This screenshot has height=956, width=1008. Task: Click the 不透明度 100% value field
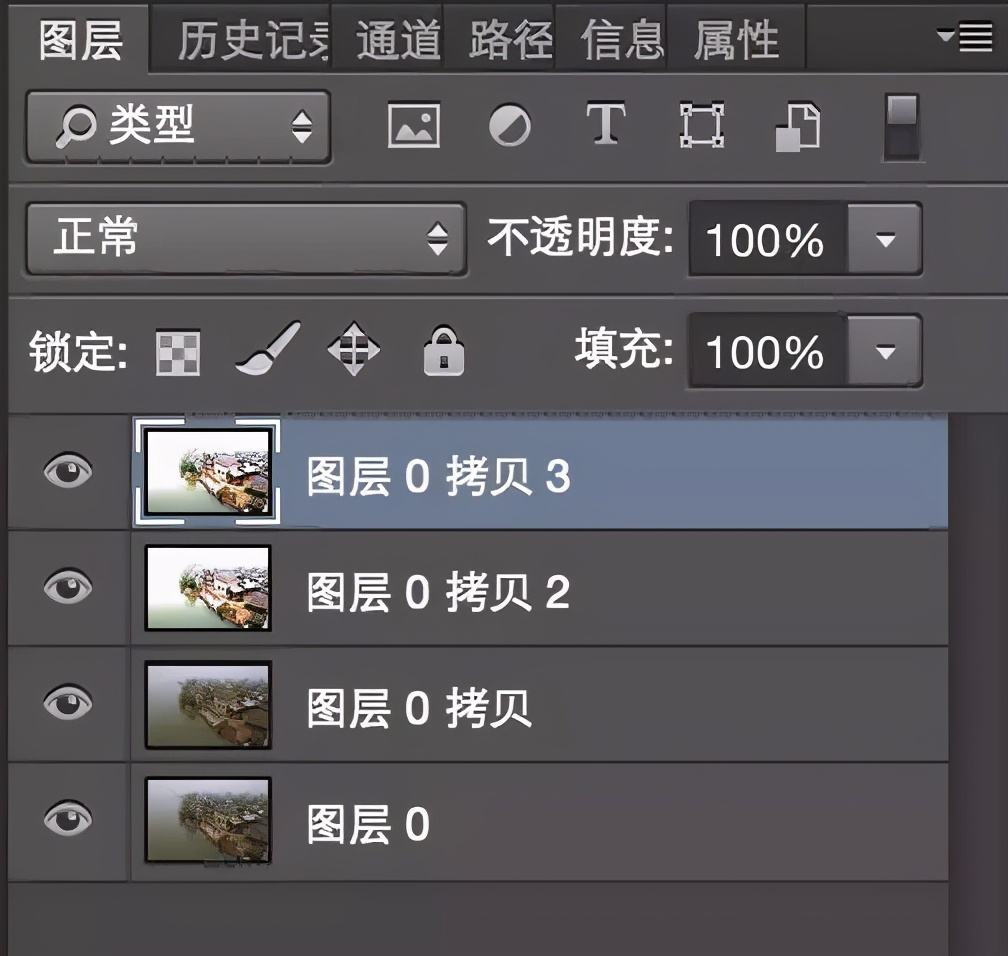click(x=768, y=239)
